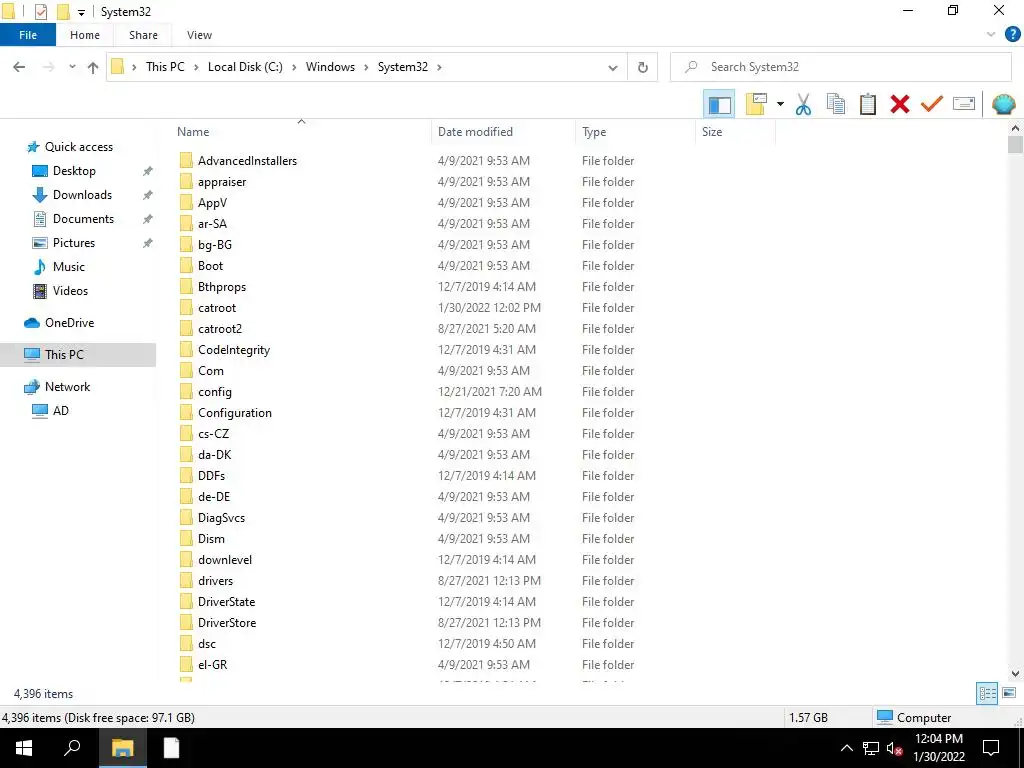Click the e-mail envelope toolbar icon
1024x768 pixels.
point(964,104)
